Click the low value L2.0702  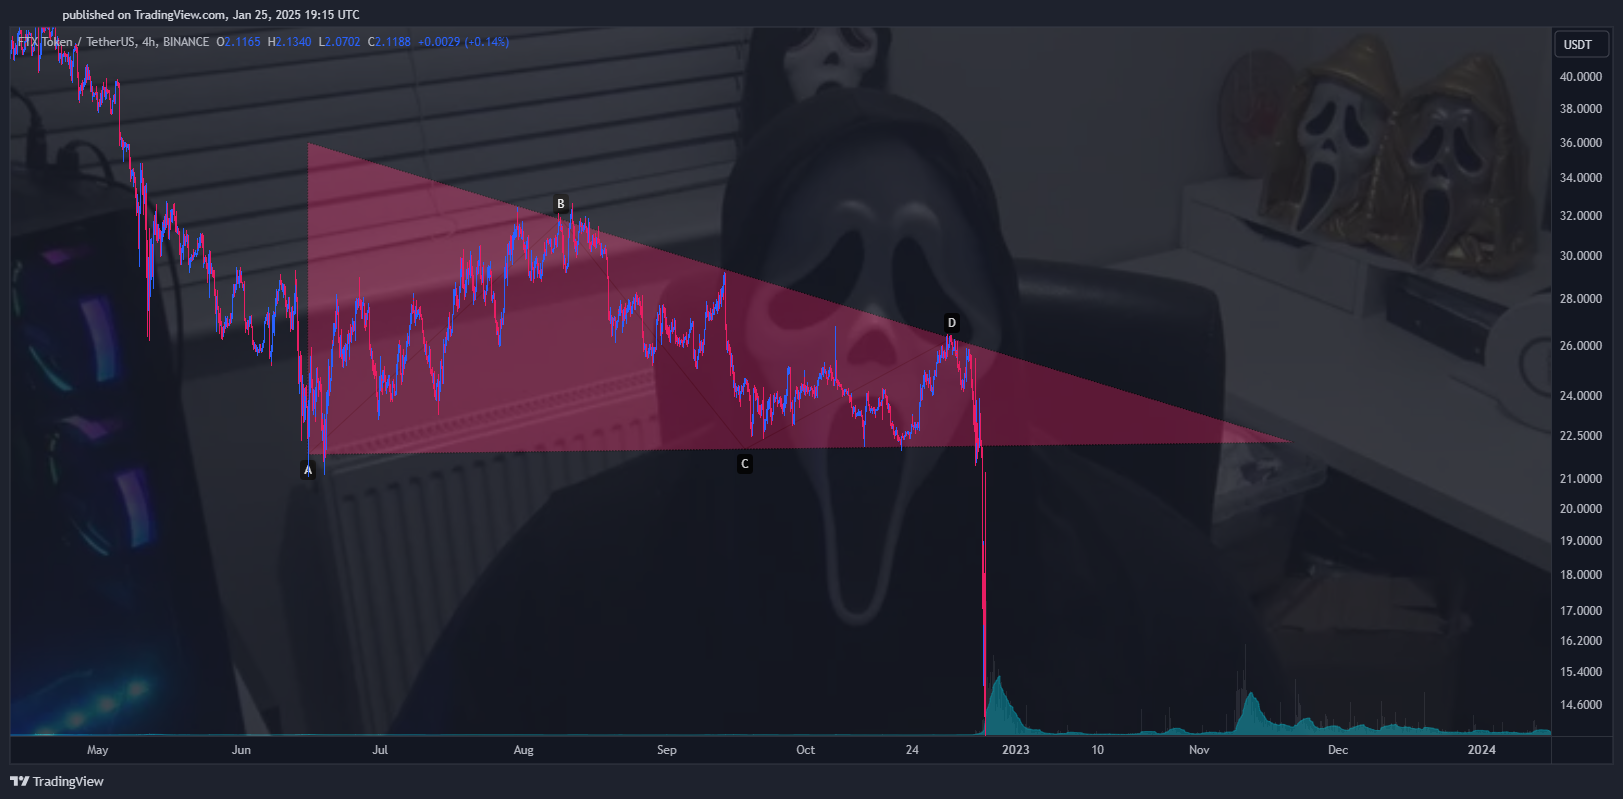pos(339,42)
